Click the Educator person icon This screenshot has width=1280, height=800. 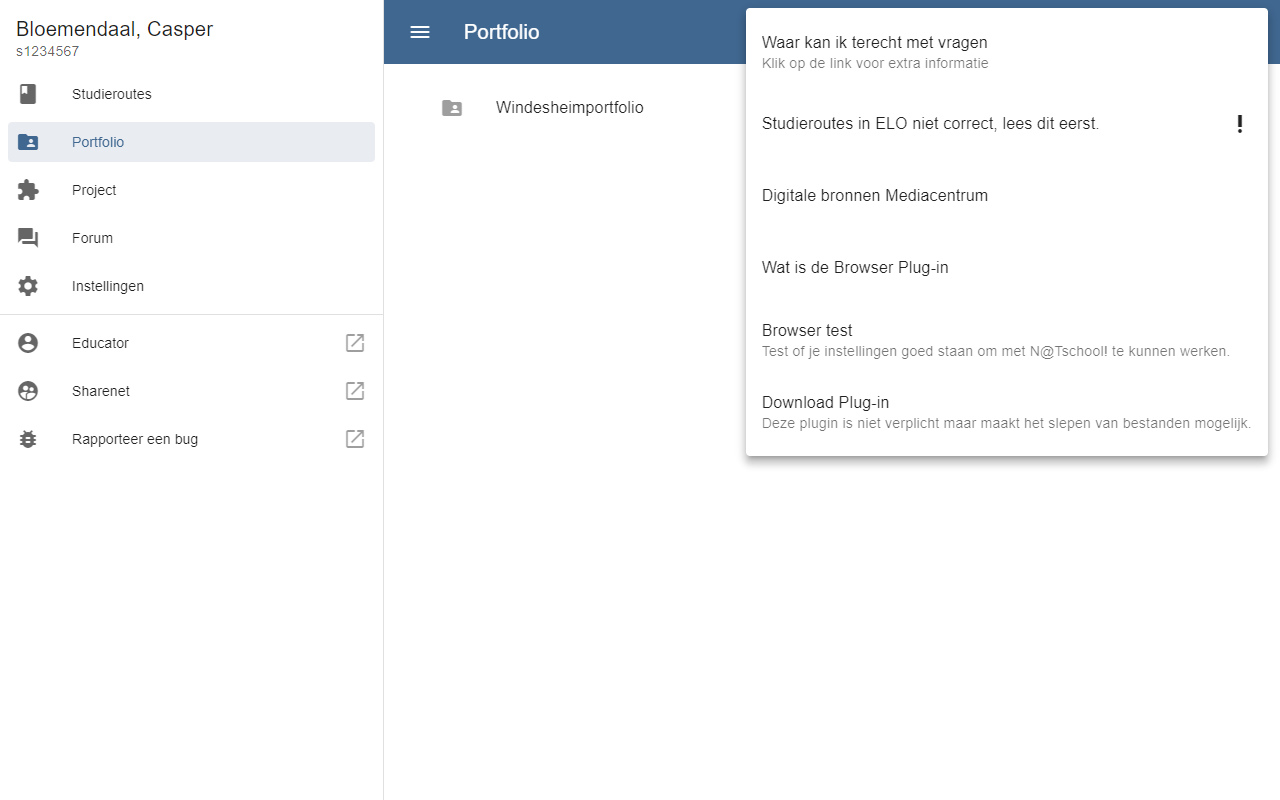28,343
